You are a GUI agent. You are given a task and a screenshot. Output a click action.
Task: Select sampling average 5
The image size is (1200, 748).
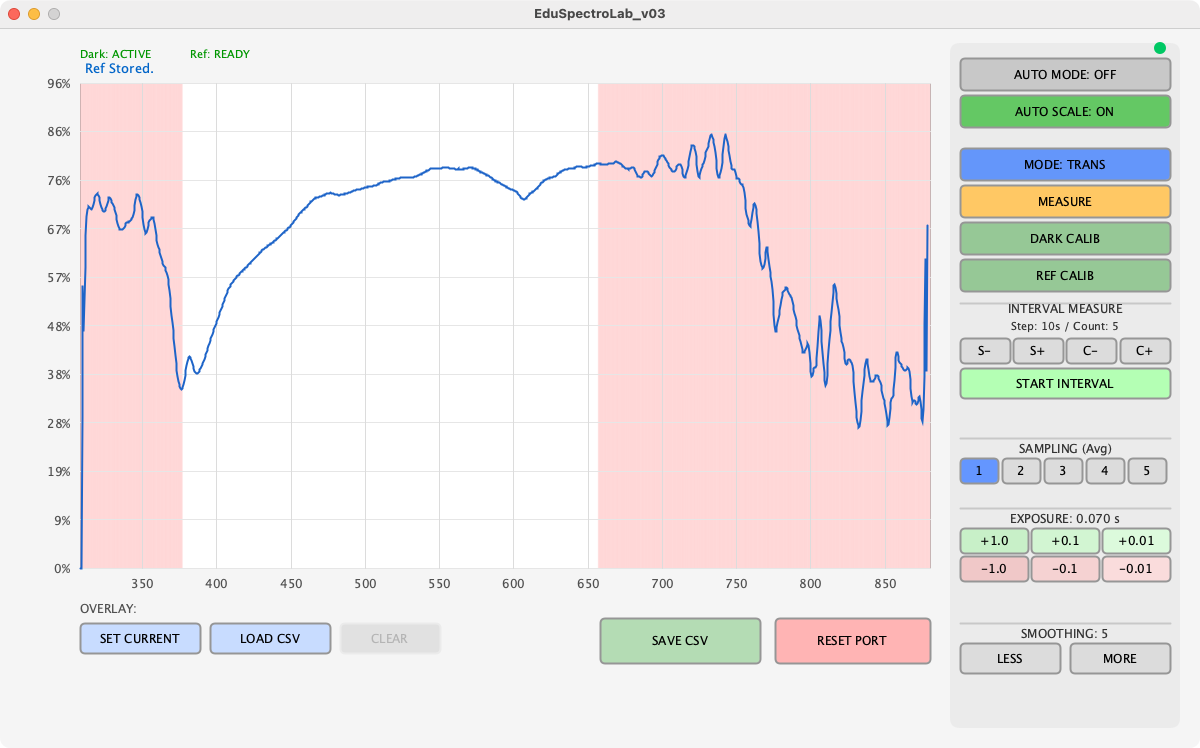(x=1148, y=471)
